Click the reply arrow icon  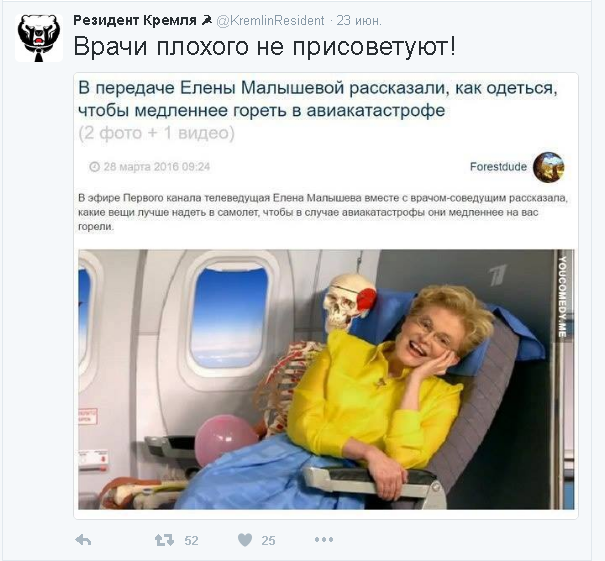83,540
